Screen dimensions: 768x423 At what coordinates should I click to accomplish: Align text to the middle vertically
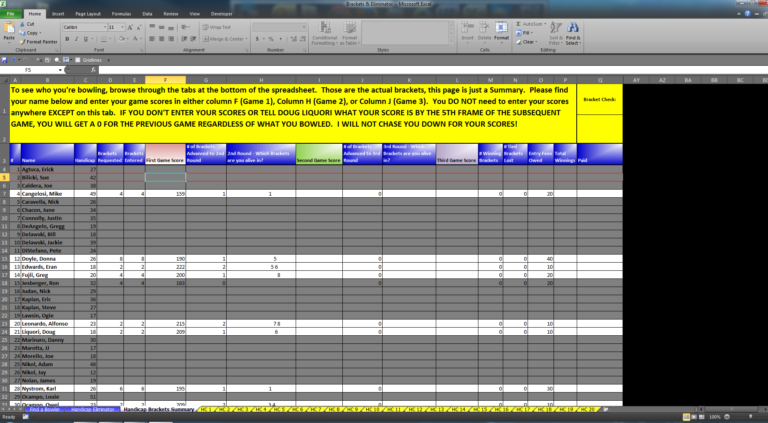tap(161, 27)
